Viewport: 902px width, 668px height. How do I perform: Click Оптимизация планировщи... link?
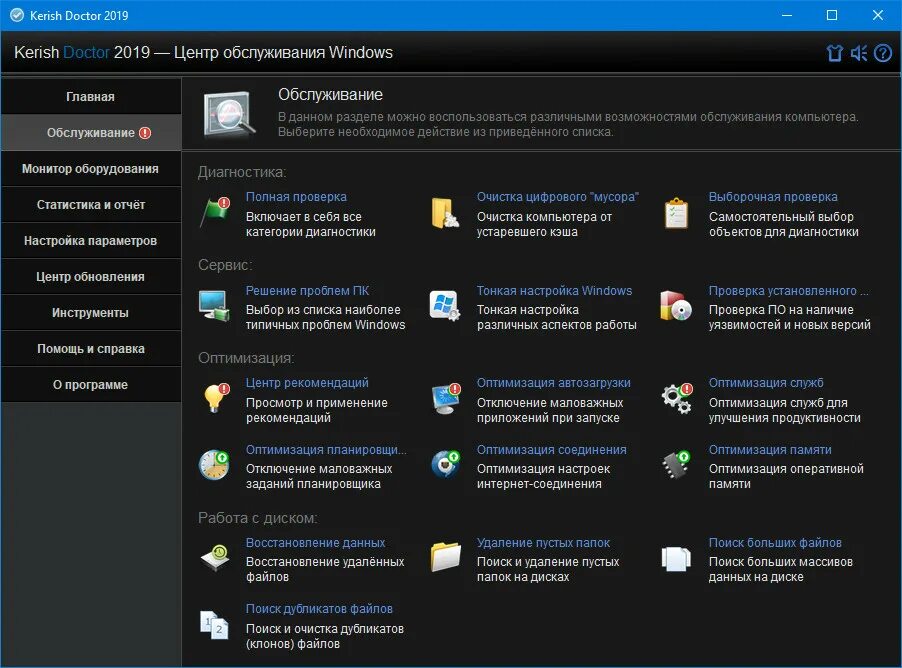pos(326,450)
